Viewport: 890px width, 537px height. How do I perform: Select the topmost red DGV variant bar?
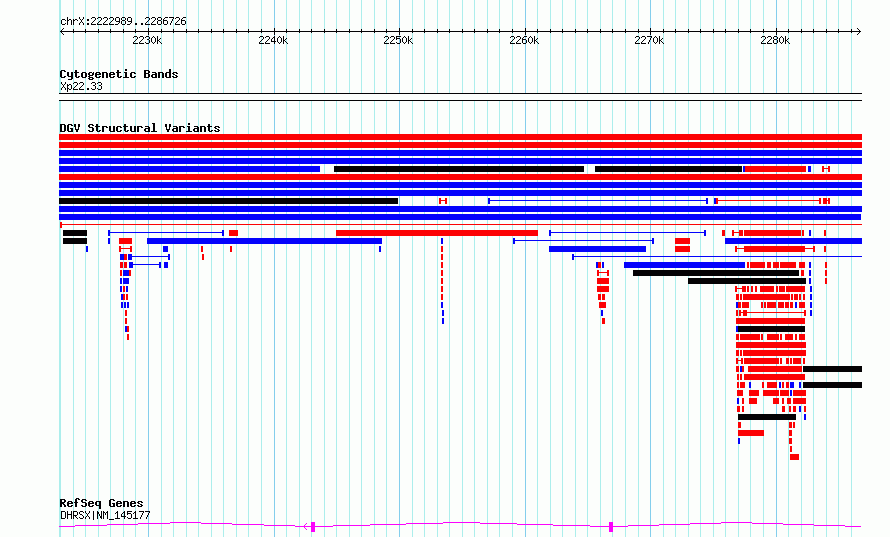tap(460, 137)
